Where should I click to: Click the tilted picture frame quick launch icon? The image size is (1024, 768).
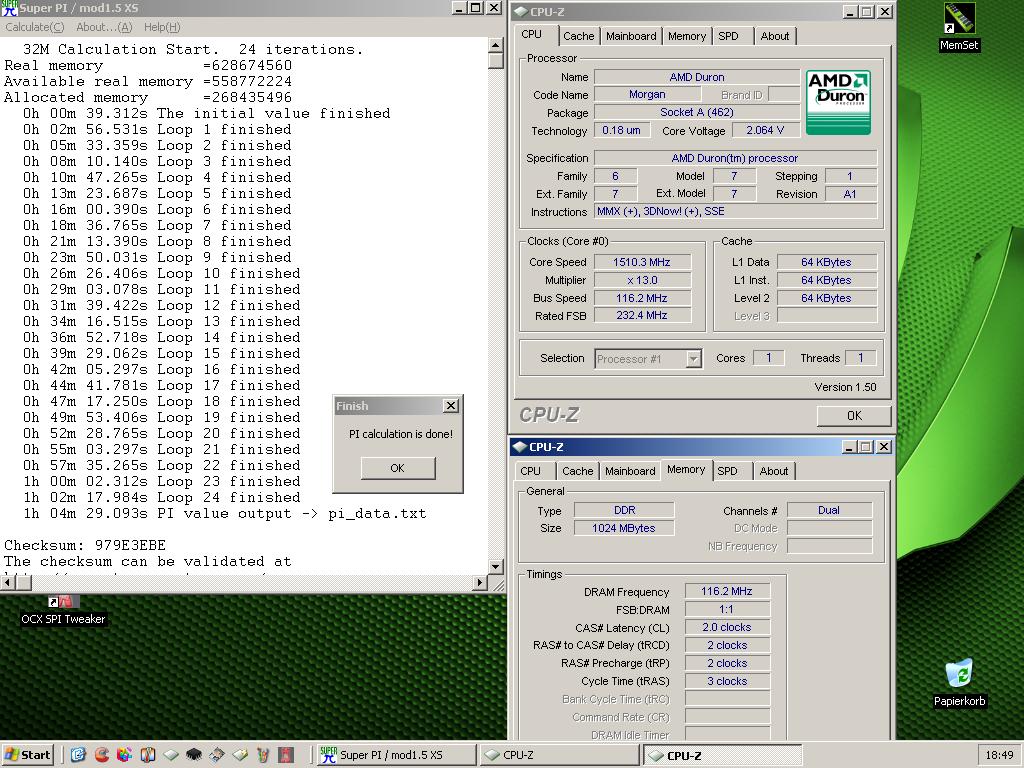(x=217, y=755)
